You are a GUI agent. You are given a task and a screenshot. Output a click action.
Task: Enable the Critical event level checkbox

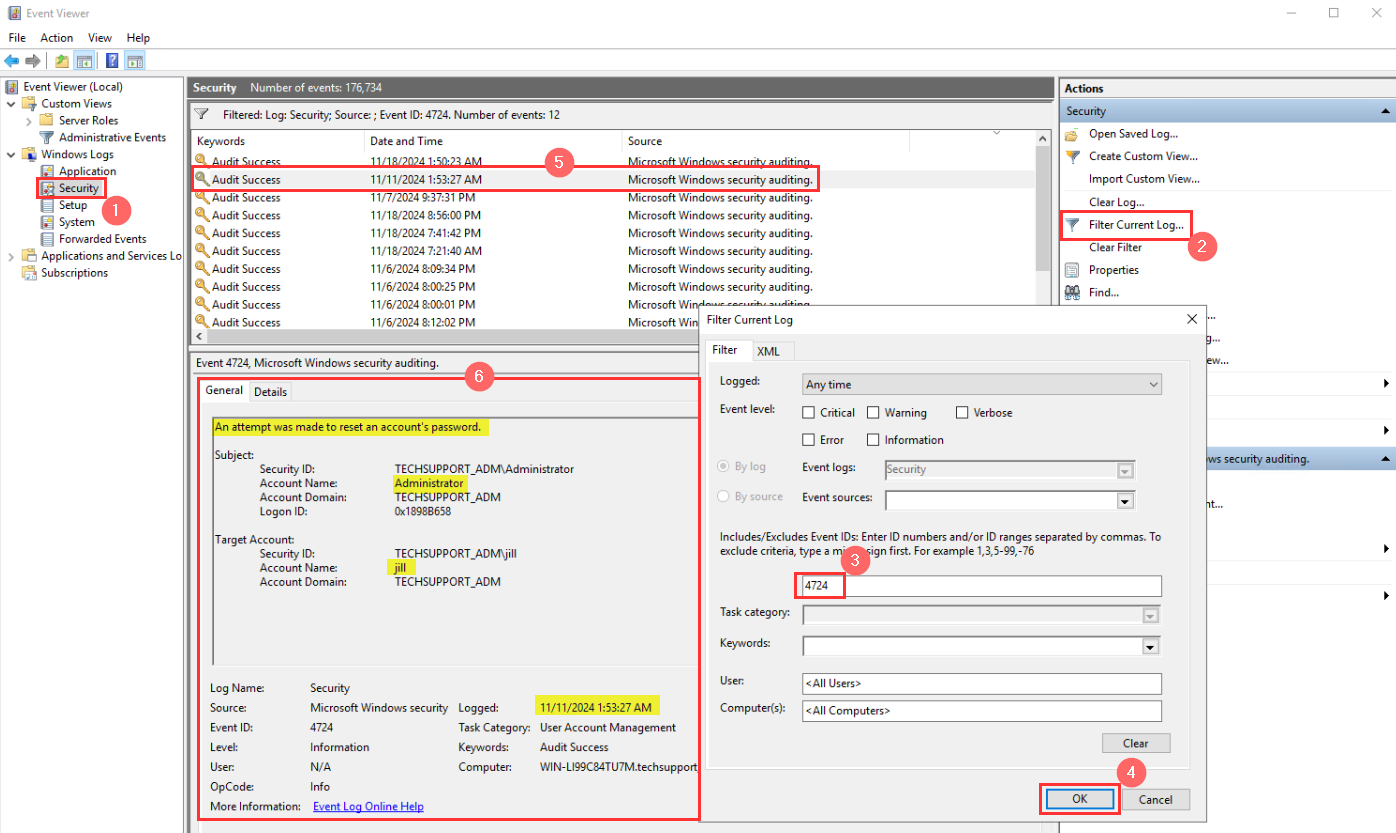tap(809, 412)
